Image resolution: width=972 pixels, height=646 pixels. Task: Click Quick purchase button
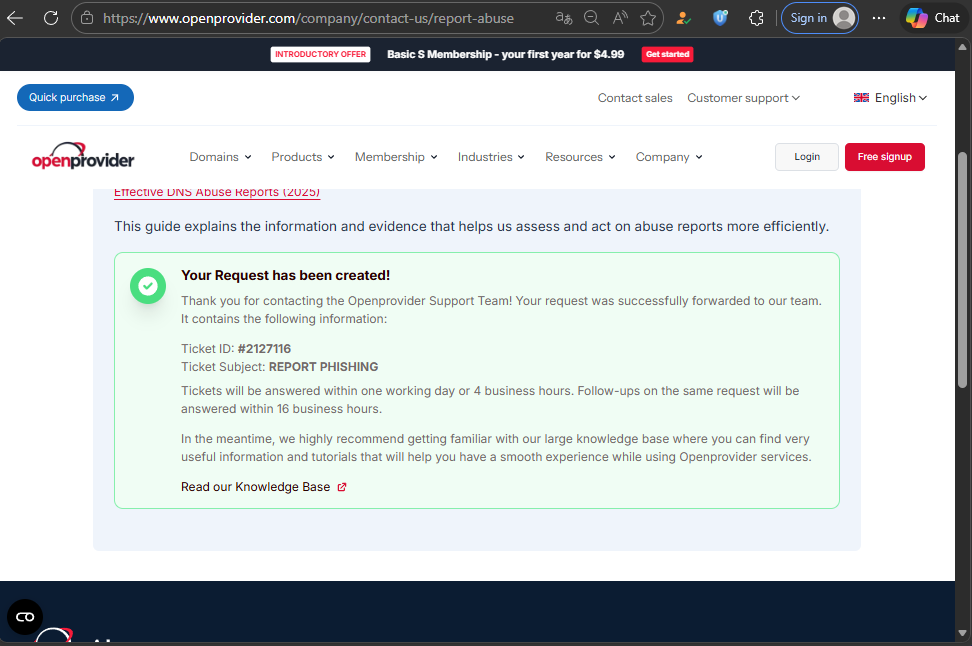tap(75, 97)
